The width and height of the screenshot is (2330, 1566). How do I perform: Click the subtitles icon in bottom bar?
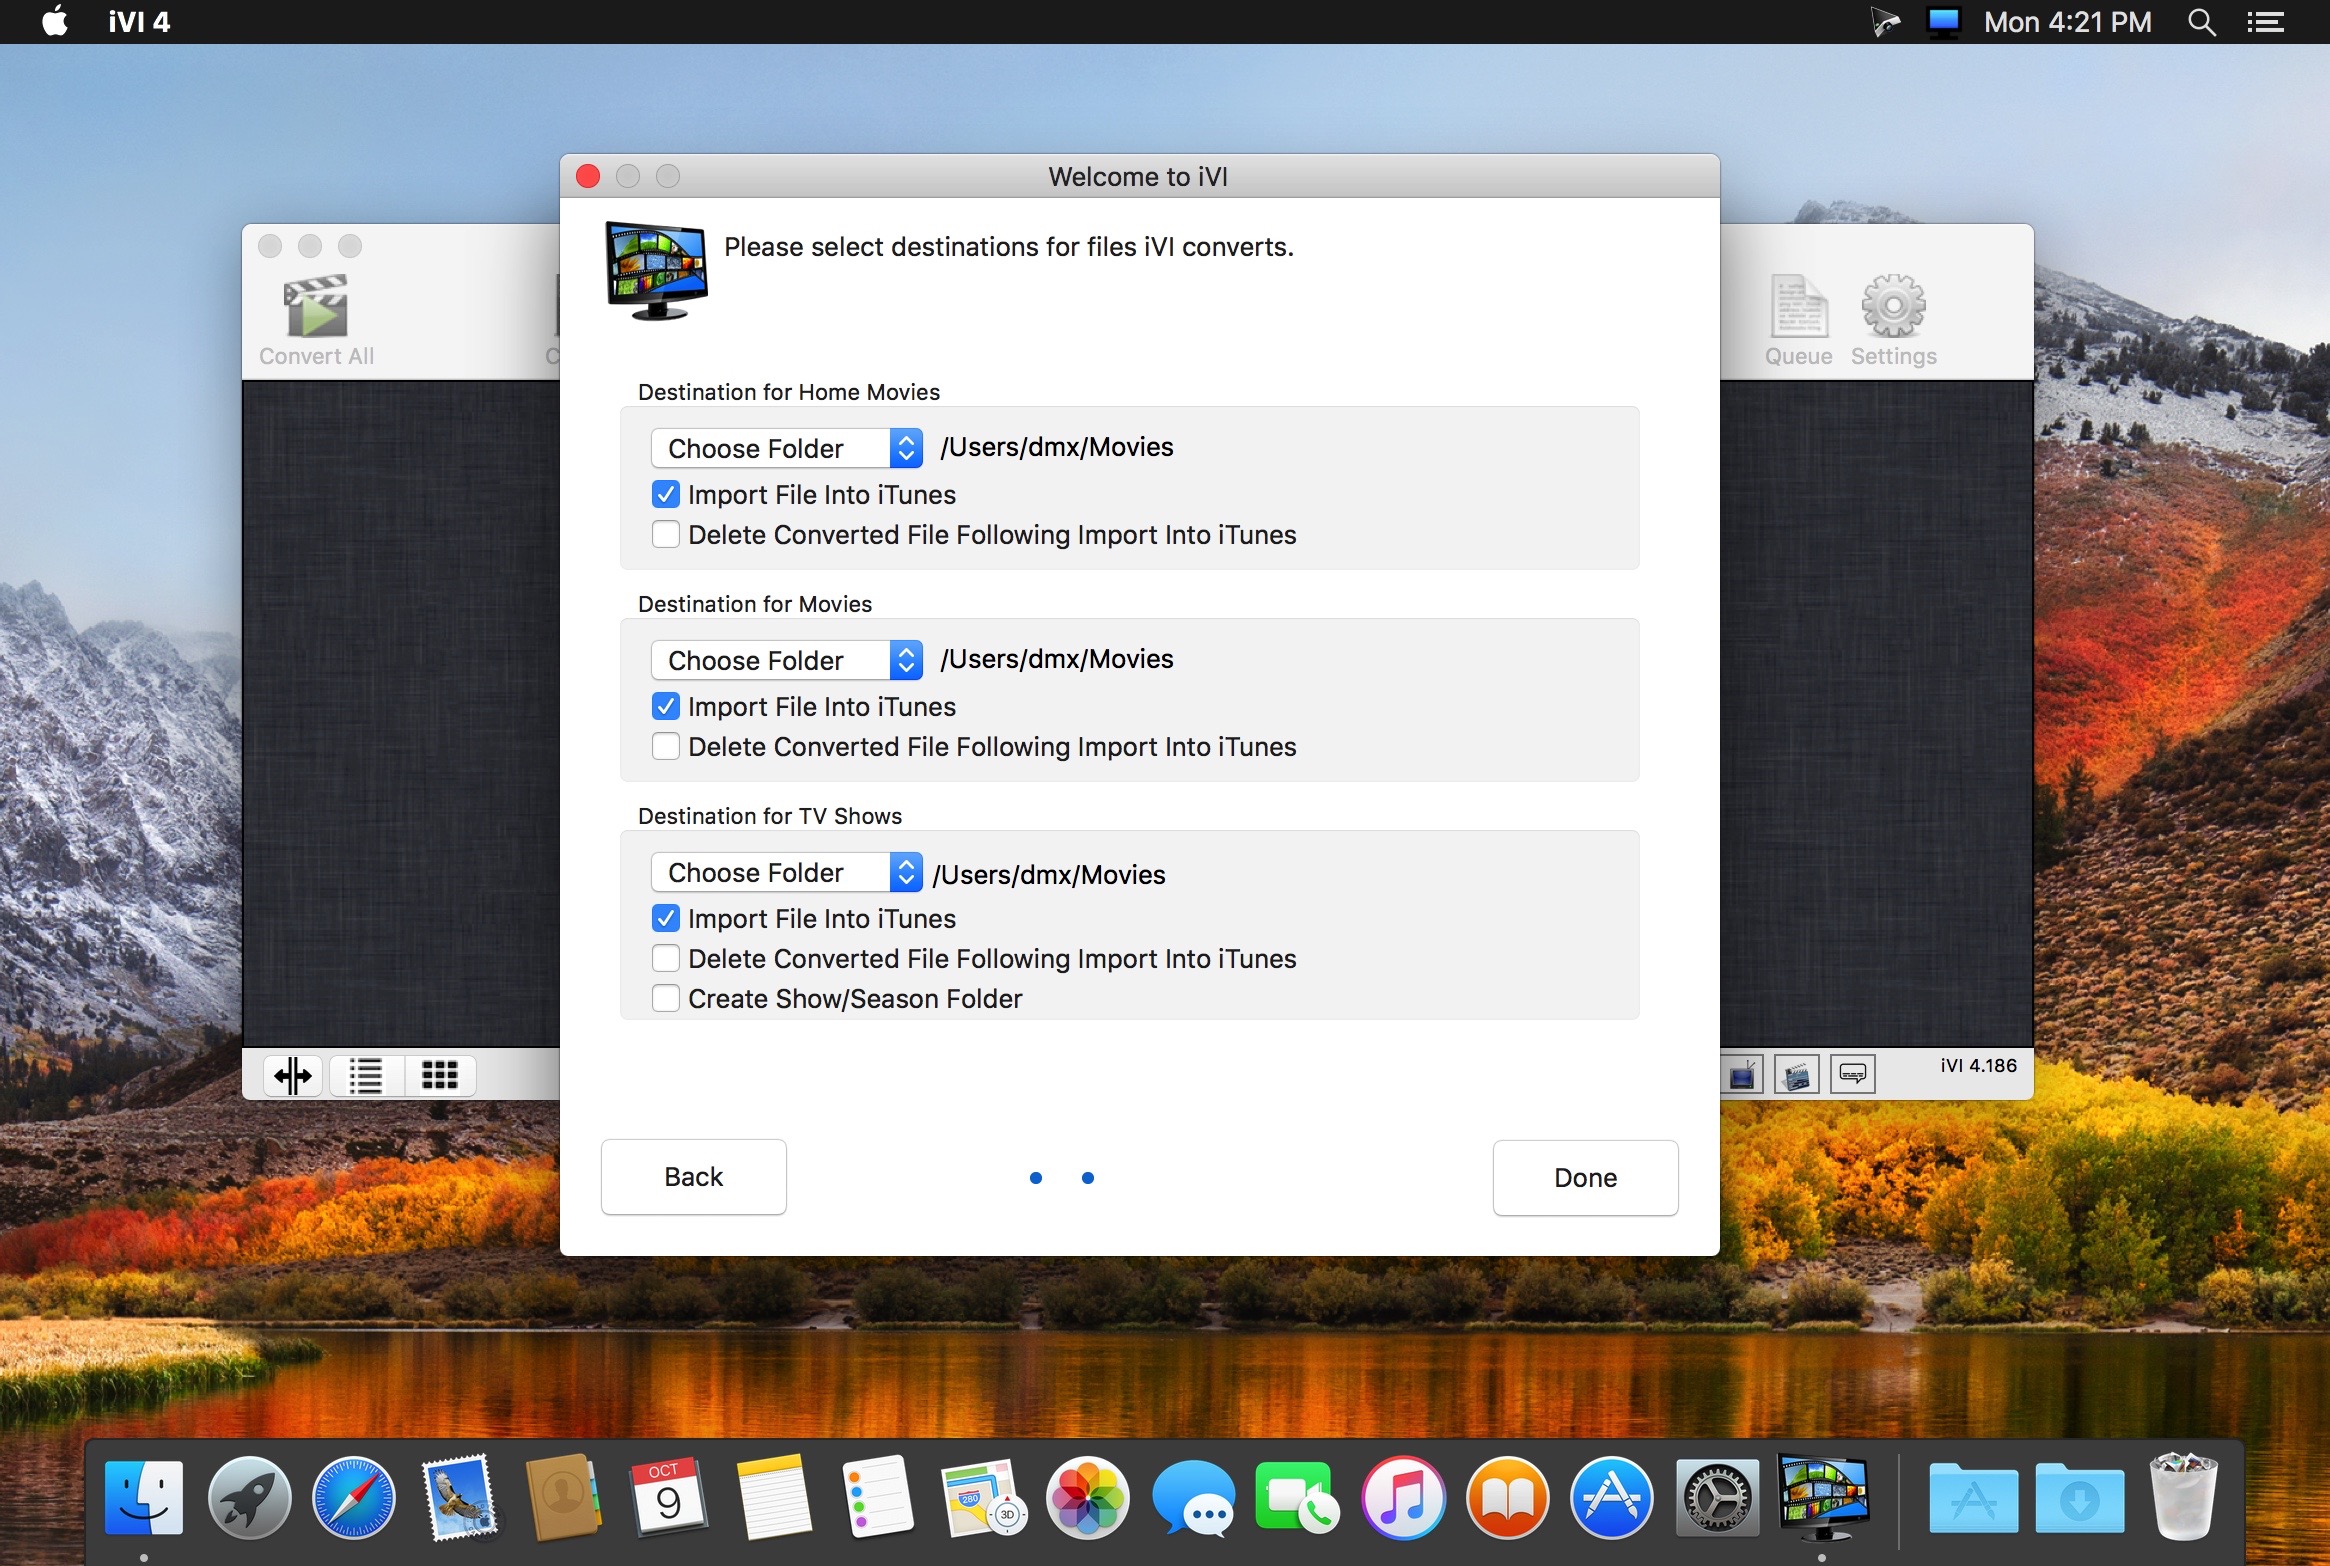tap(1852, 1075)
